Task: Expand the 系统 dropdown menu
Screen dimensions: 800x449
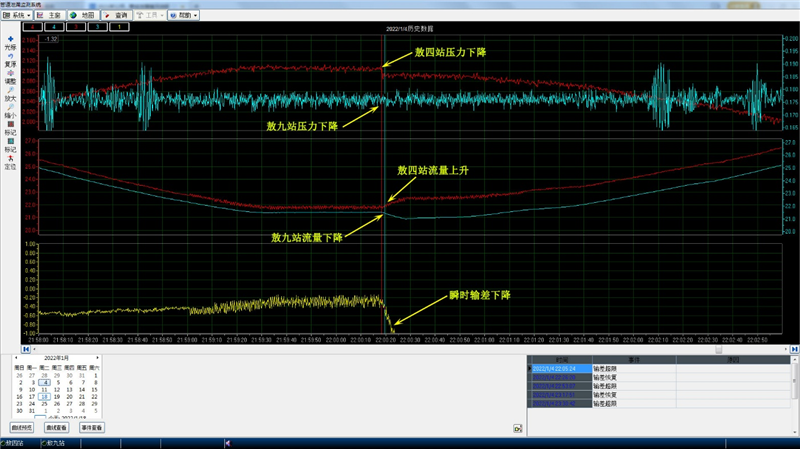Action: click(x=17, y=16)
